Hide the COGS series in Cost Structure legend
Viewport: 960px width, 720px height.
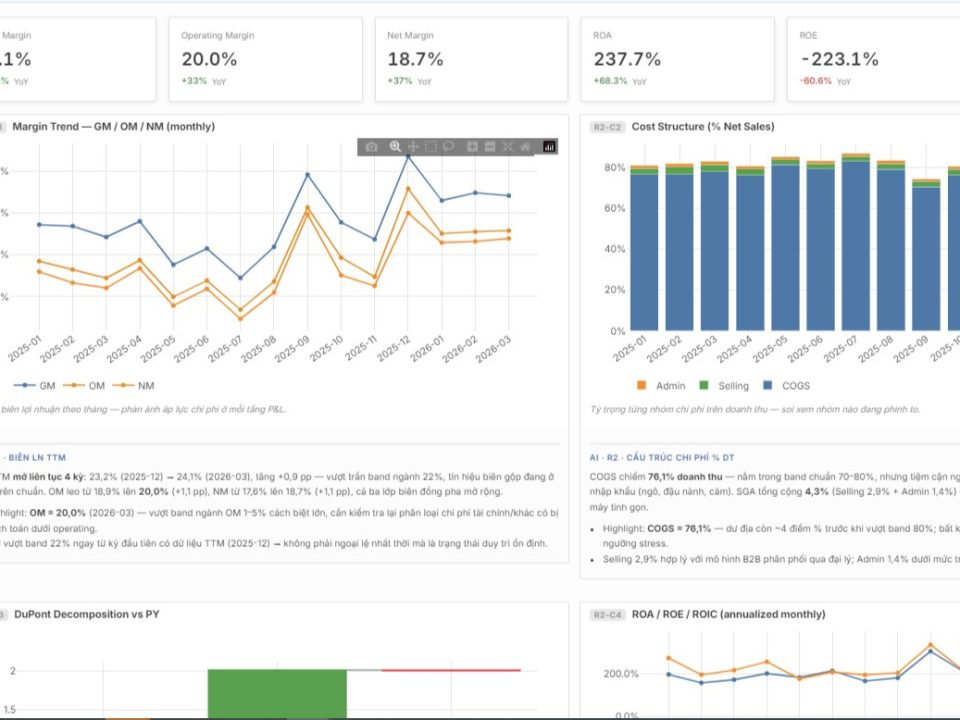point(787,386)
